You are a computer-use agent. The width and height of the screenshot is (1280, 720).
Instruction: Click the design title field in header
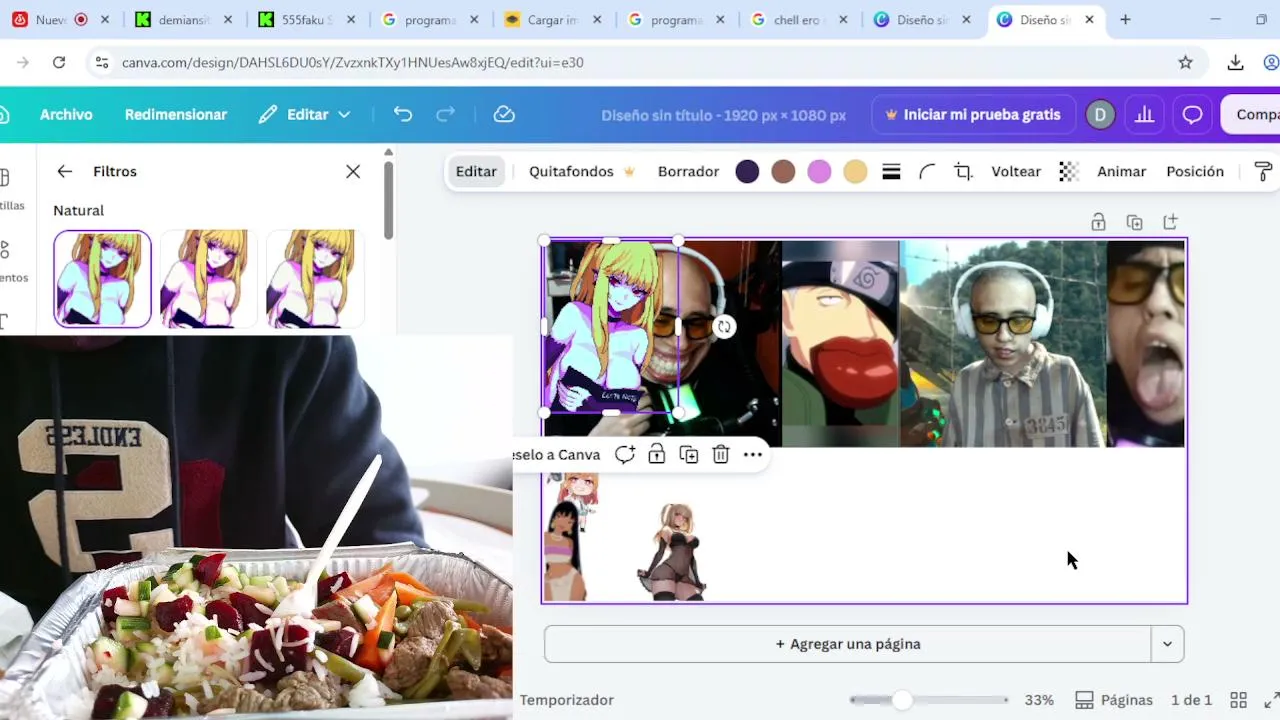[x=724, y=115]
